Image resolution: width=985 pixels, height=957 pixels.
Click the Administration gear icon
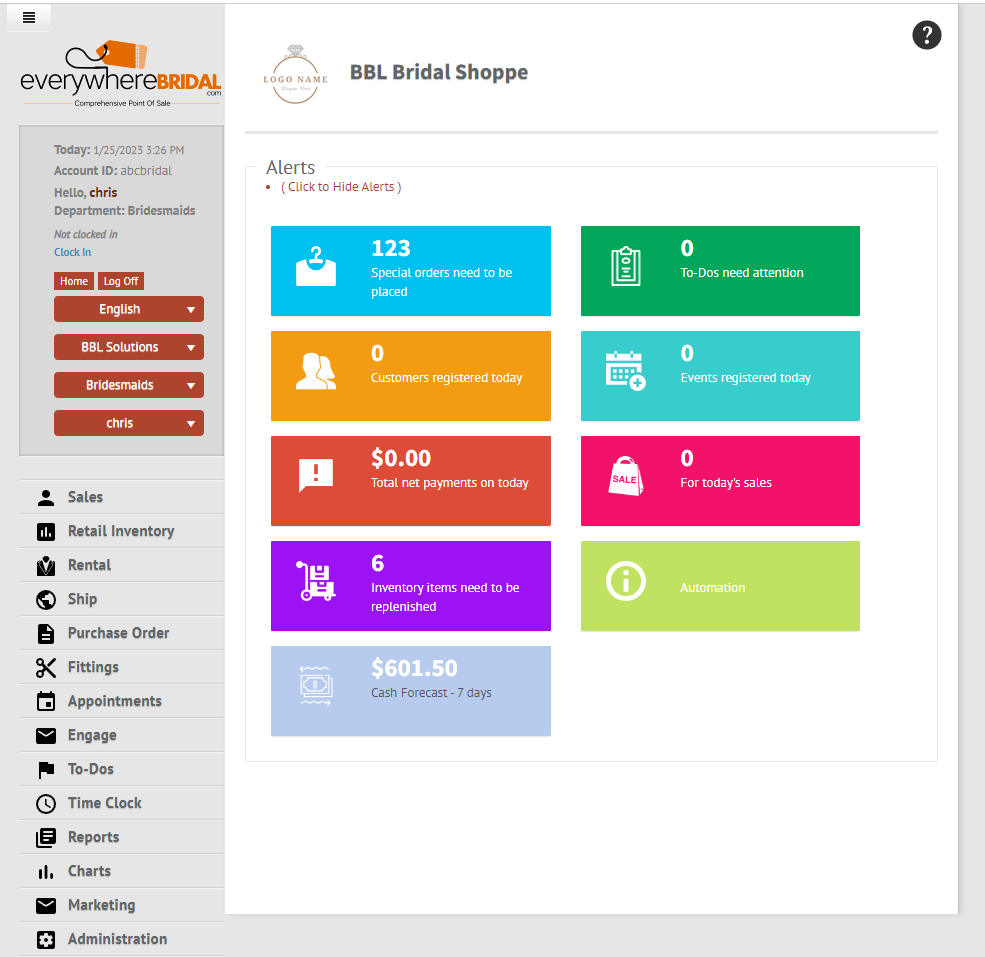pos(46,939)
